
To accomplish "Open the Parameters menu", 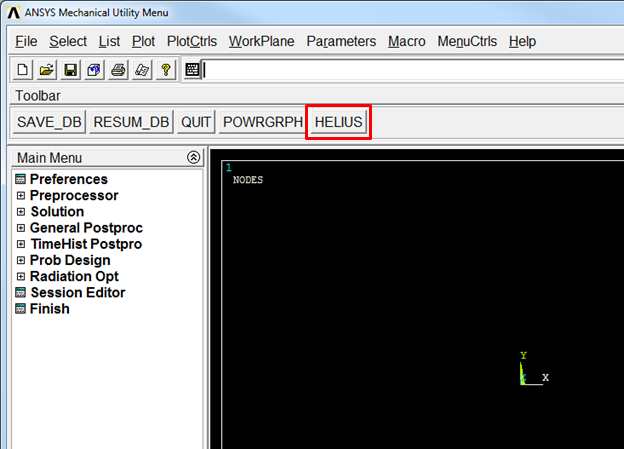I will coord(341,41).
